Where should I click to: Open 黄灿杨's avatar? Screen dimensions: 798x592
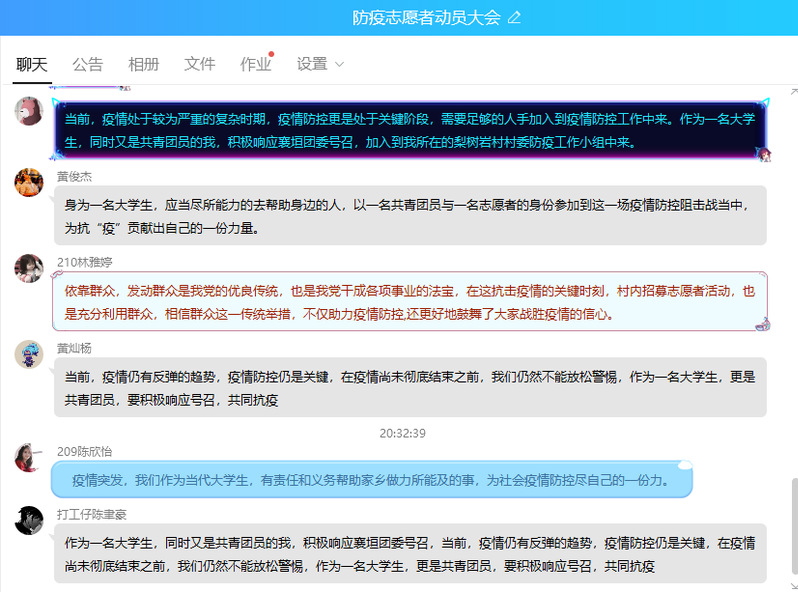pos(29,354)
